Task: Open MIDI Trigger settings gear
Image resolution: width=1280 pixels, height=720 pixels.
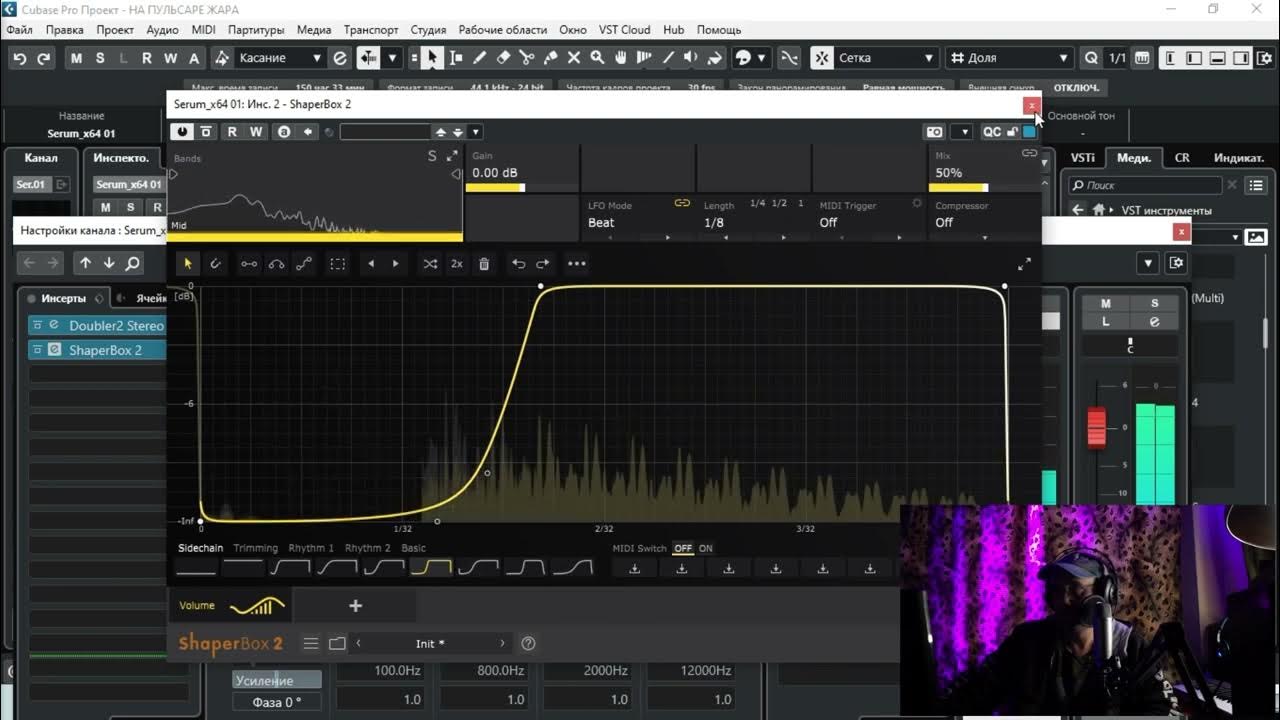Action: 916,203
